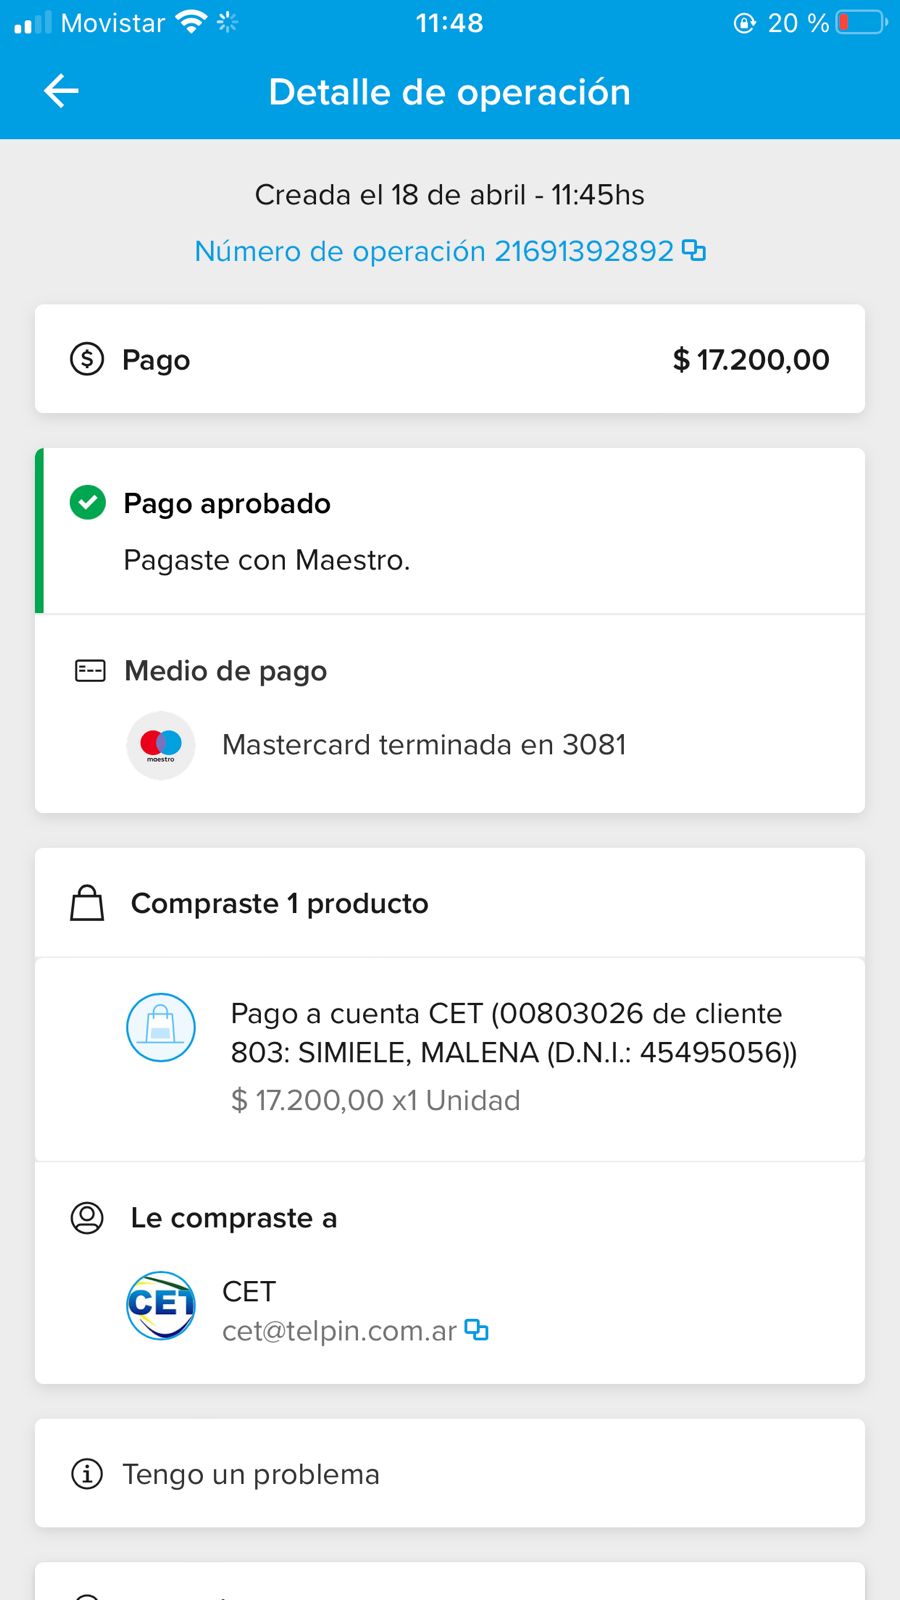
Task: Tap the green approved checkmark icon
Action: [x=88, y=502]
